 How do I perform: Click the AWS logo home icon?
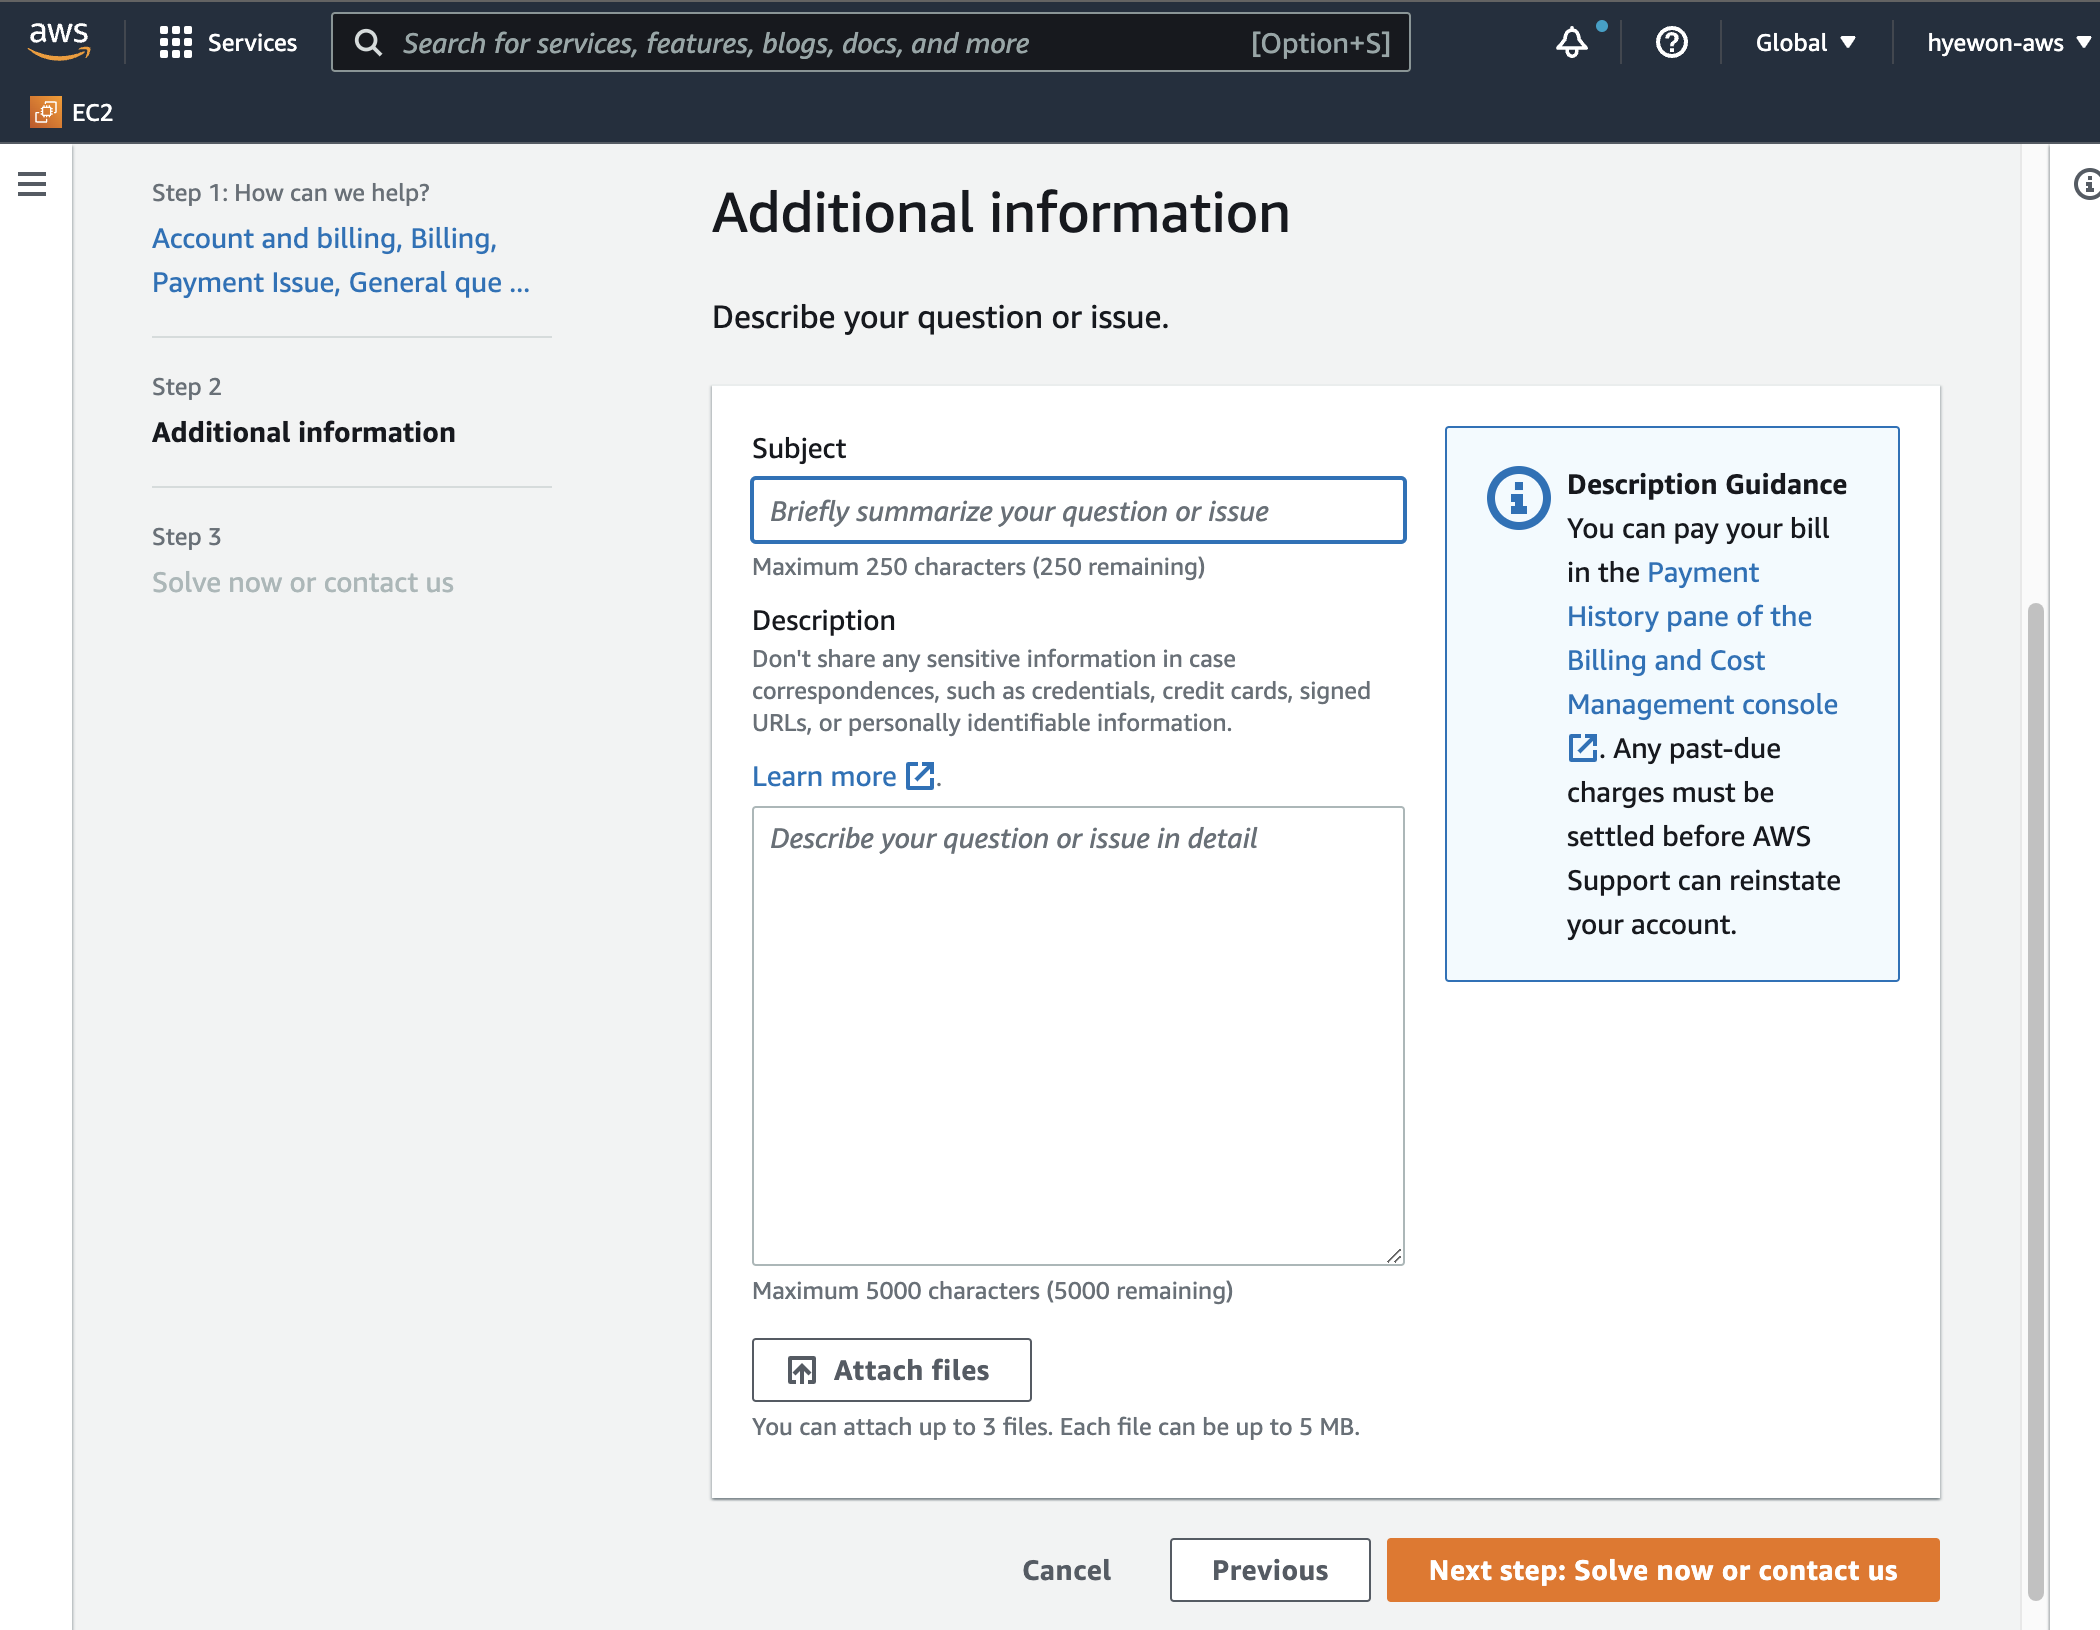click(59, 41)
